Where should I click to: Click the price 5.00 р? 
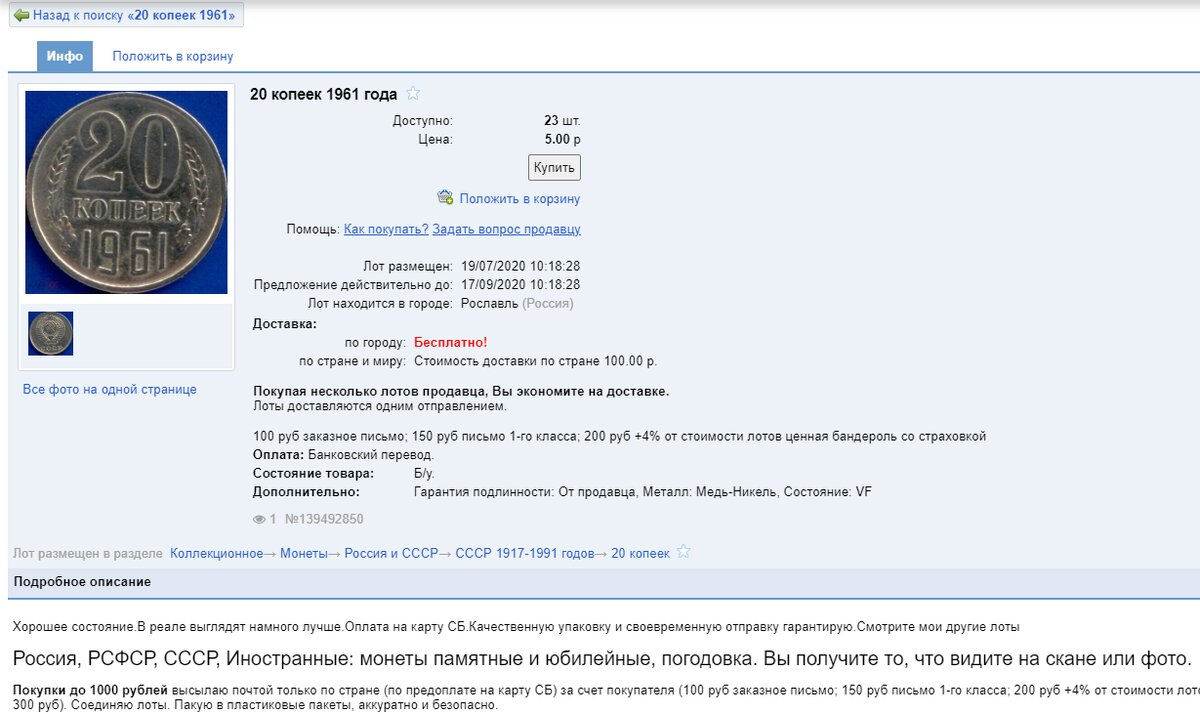click(562, 140)
